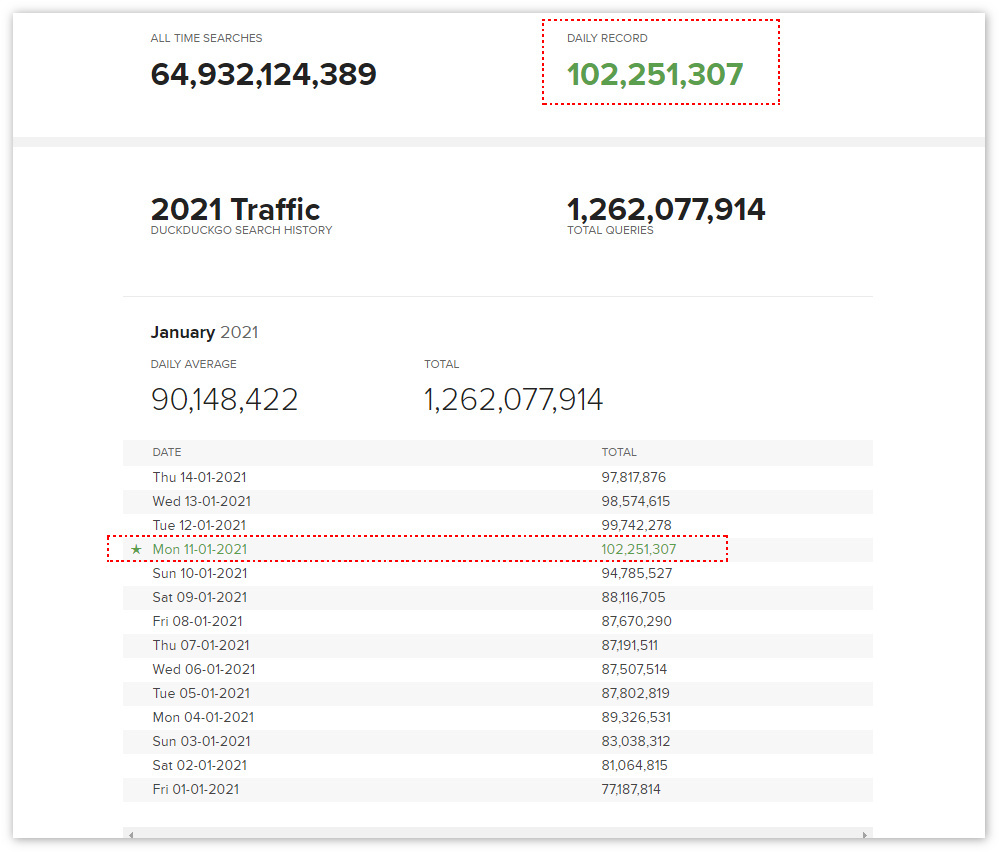Click the left arrow of the horizontal scrollbar
Viewport: 999px width, 852px height.
(x=130, y=834)
